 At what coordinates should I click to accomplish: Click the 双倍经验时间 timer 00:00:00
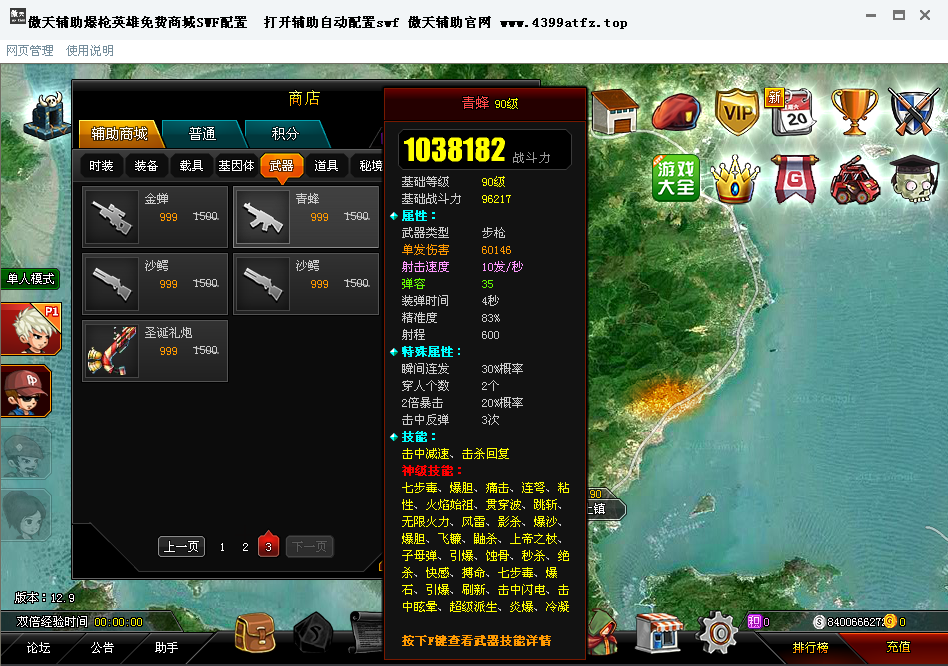pos(118,622)
